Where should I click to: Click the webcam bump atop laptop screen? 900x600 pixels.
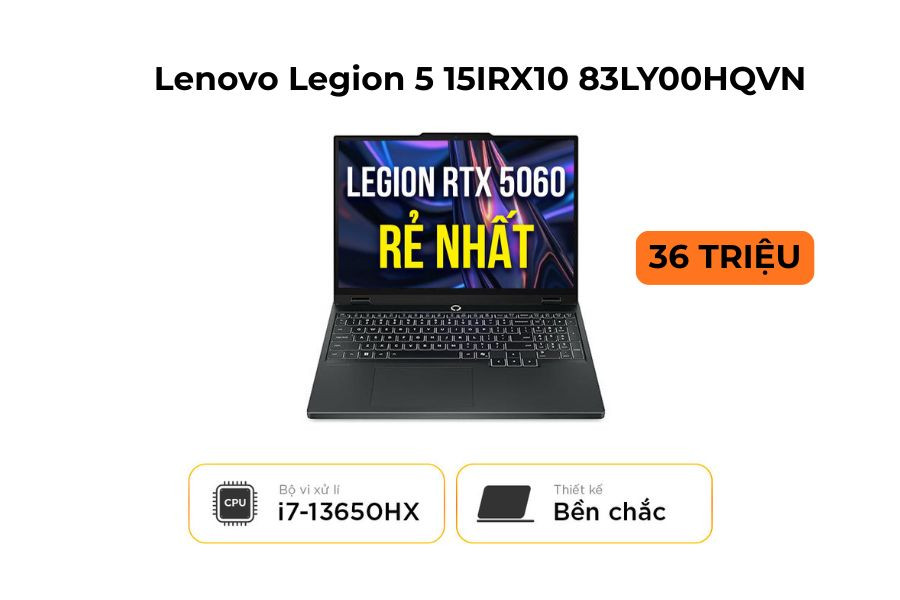[456, 134]
